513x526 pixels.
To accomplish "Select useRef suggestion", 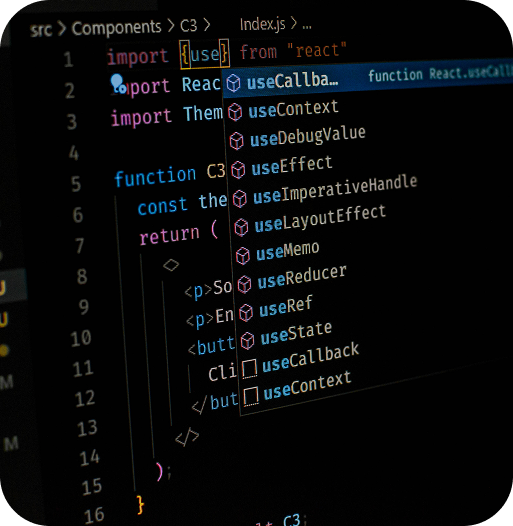I will pos(286,306).
